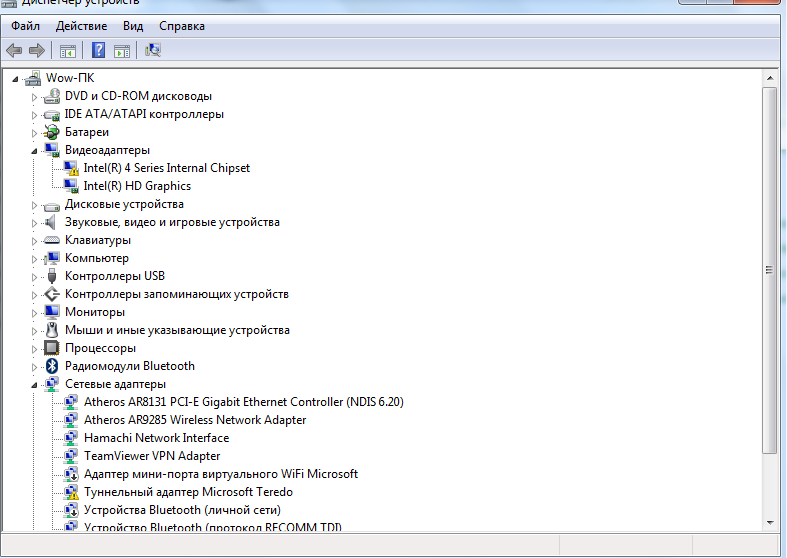Expand IDE ATA/ATAPI контроллеры node
Image resolution: width=787 pixels, height=558 pixels.
coord(34,115)
